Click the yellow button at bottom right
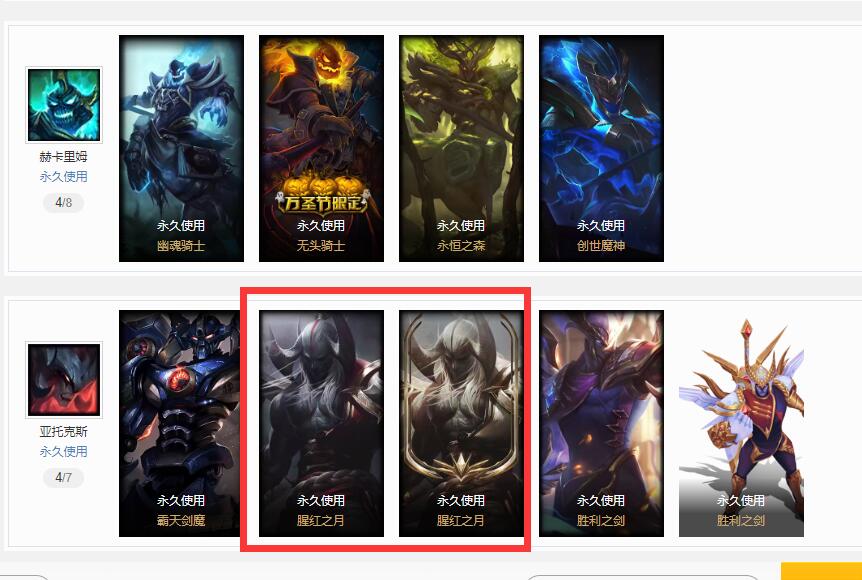 [821, 571]
